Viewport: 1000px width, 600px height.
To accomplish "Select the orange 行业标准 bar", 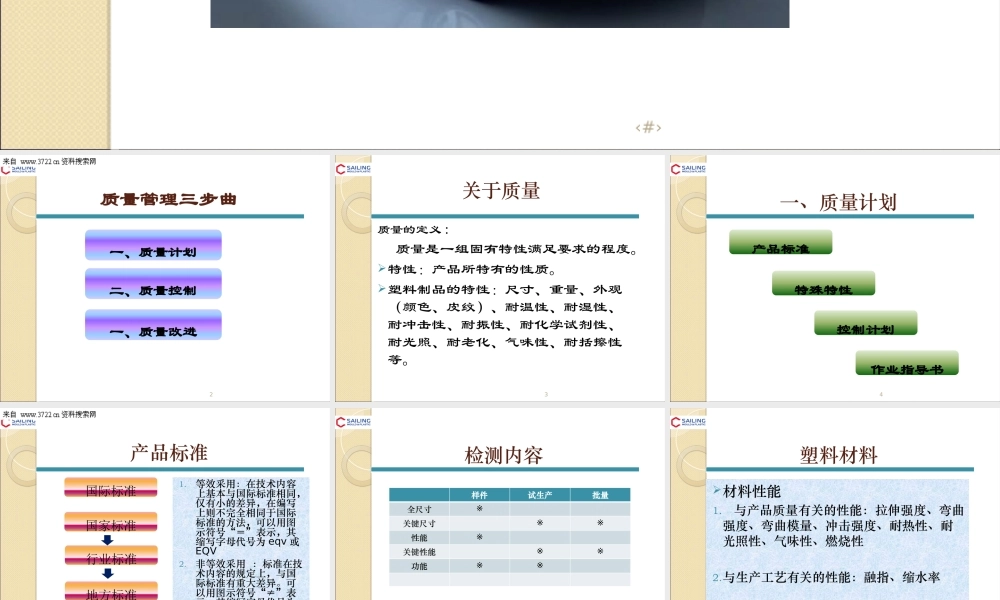I will pyautogui.click(x=111, y=556).
